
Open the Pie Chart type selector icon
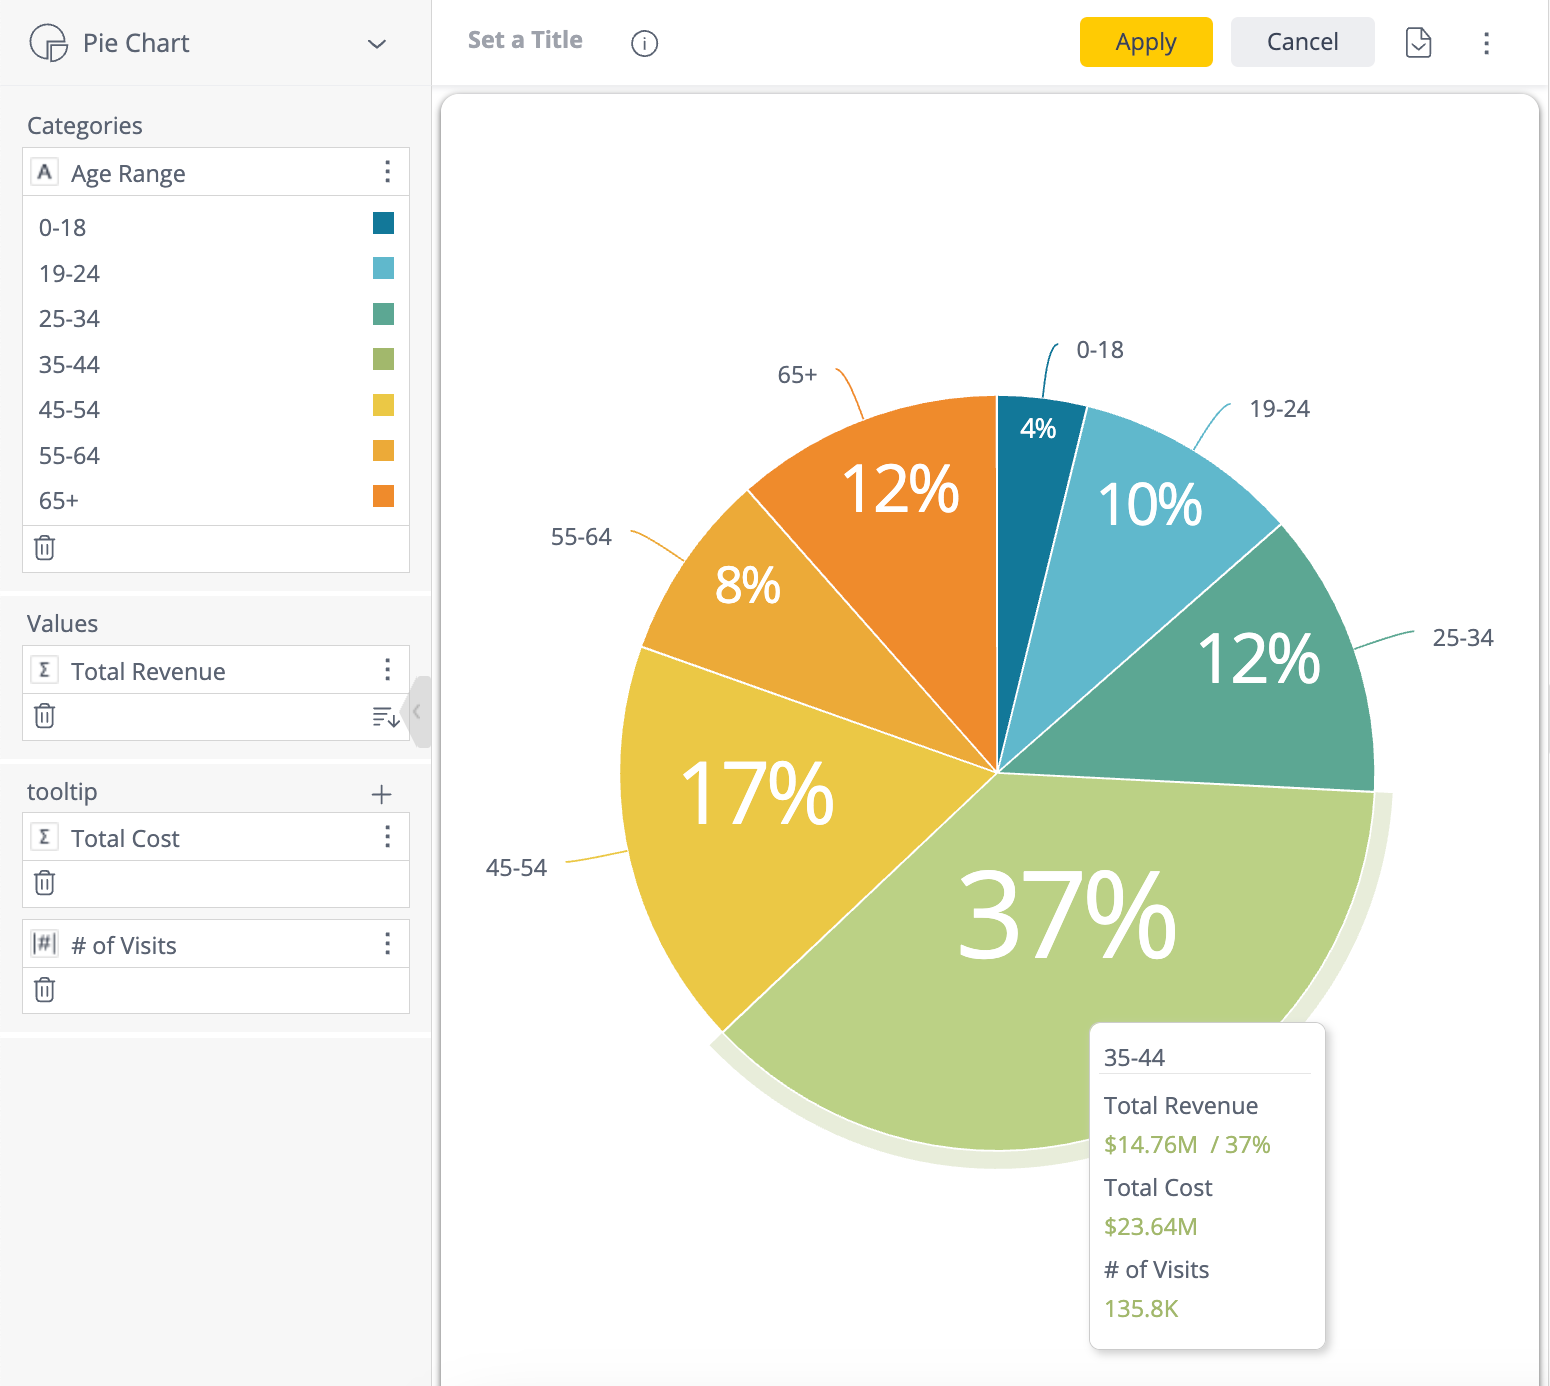[47, 43]
